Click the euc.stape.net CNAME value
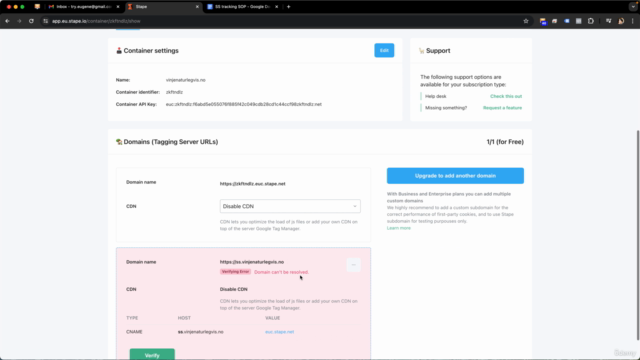 (x=279, y=332)
